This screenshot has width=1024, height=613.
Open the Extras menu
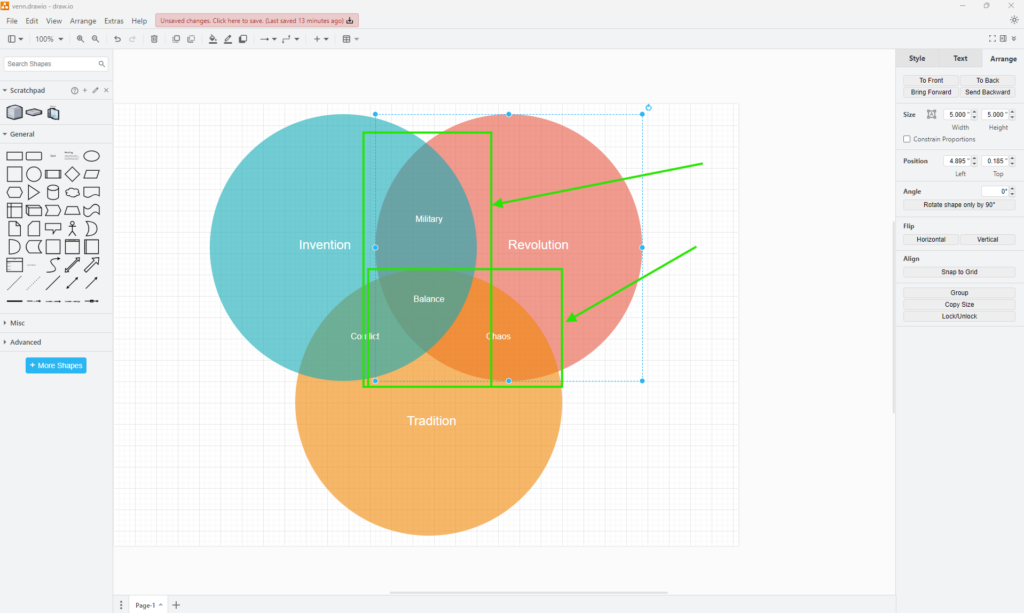pos(114,21)
